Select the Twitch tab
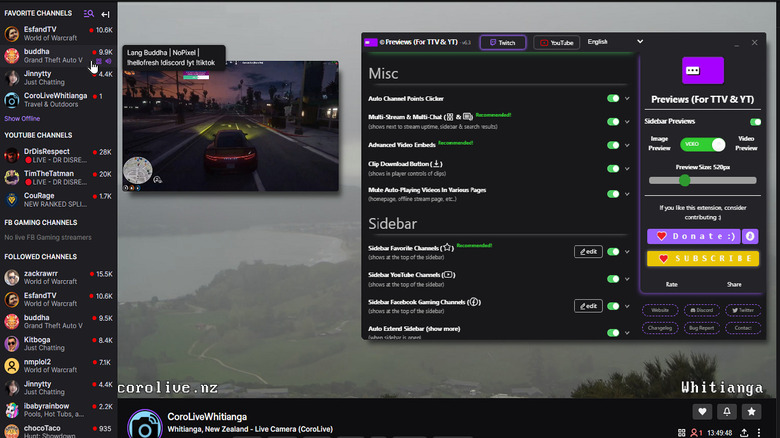Image resolution: width=780 pixels, height=438 pixels. tap(503, 43)
